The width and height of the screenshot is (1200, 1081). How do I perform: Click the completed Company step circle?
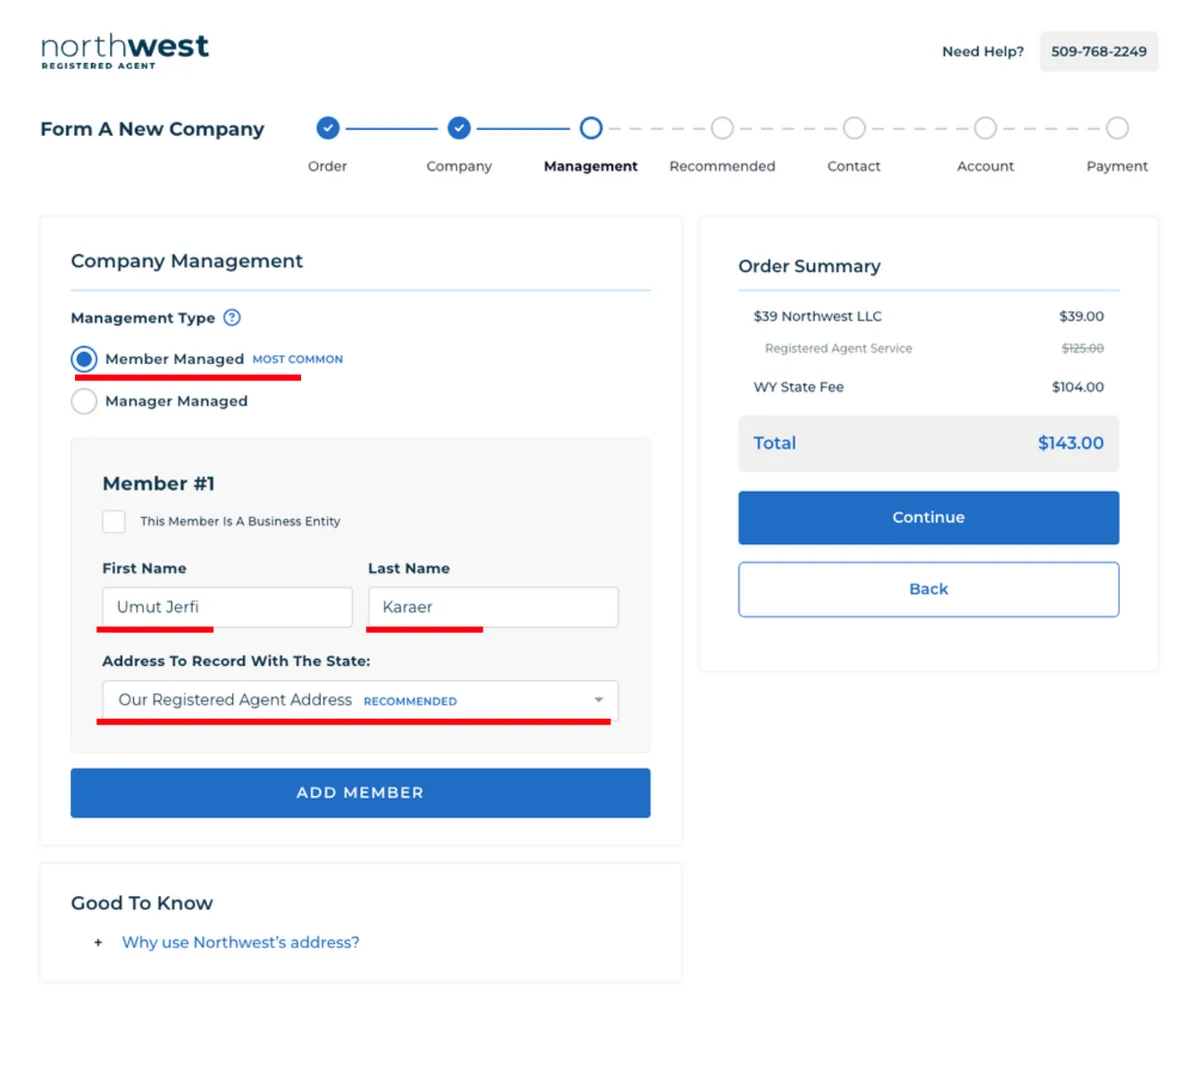click(459, 128)
